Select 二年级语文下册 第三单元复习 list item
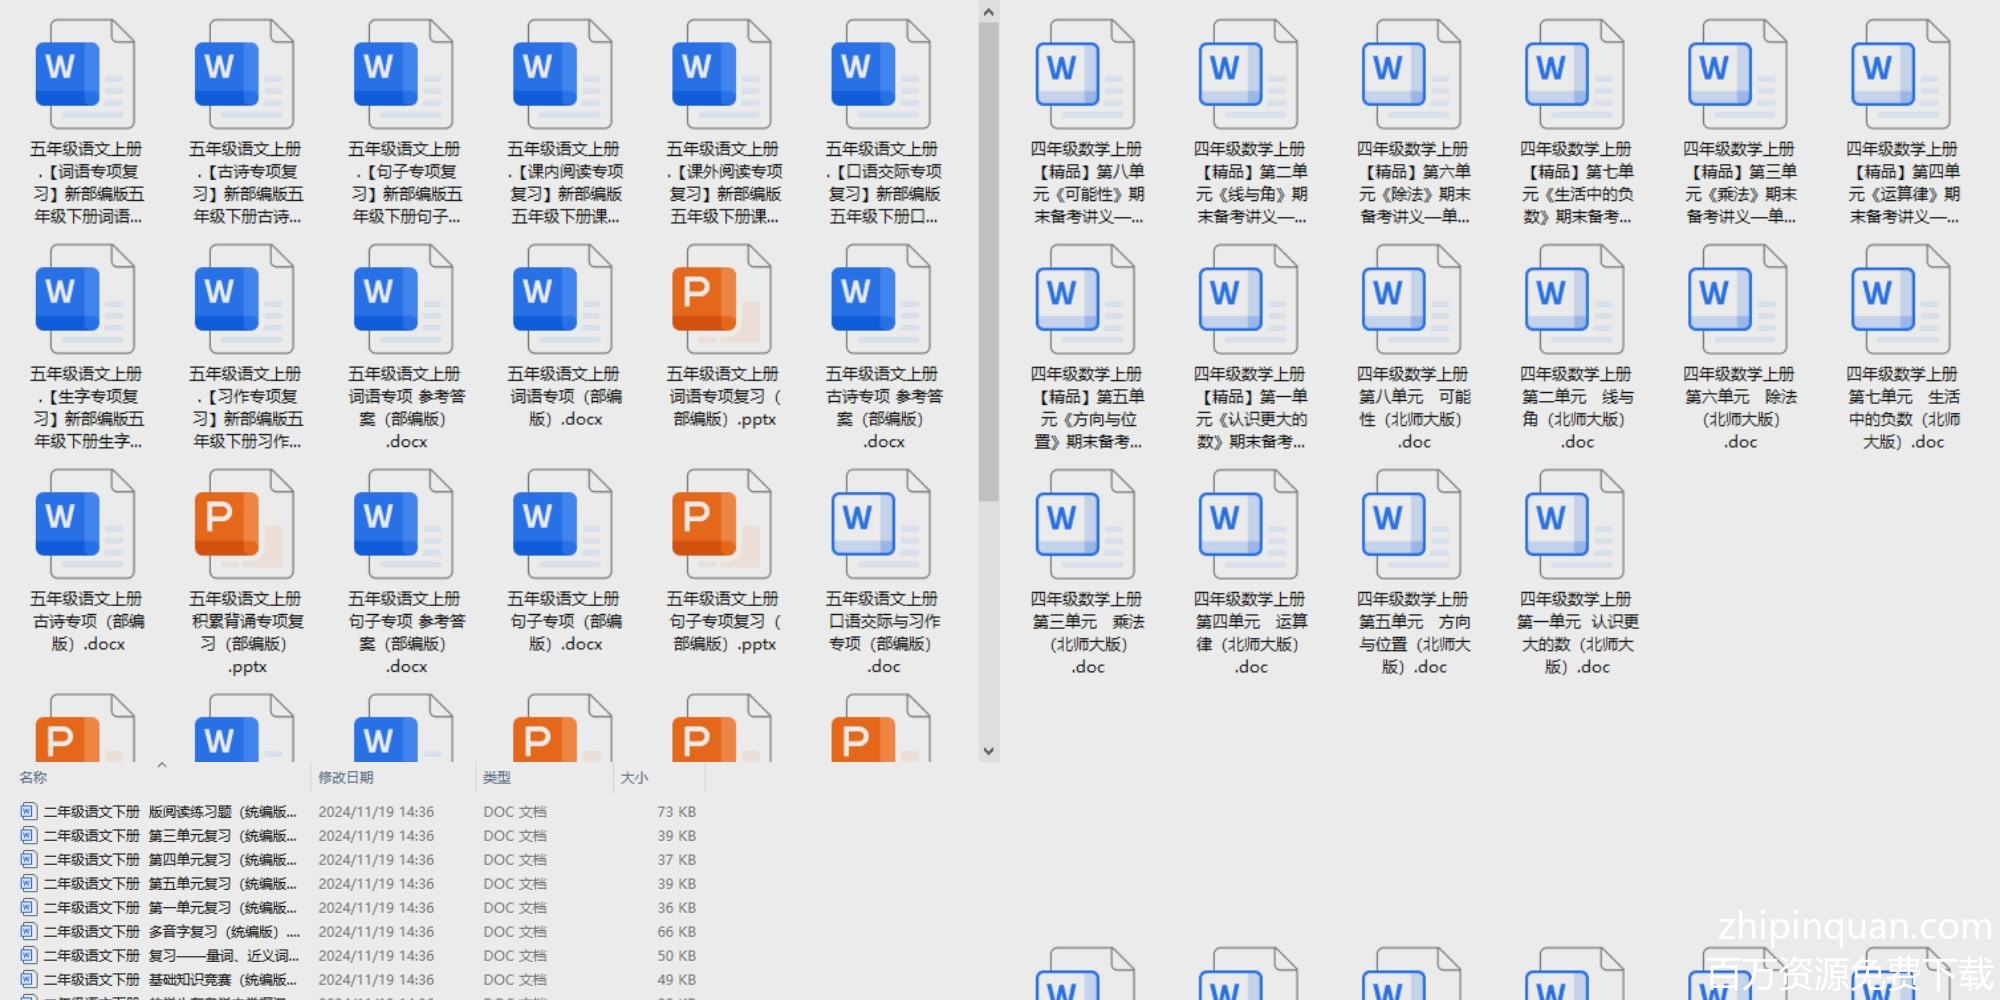This screenshot has width=2000, height=1000. click(170, 836)
